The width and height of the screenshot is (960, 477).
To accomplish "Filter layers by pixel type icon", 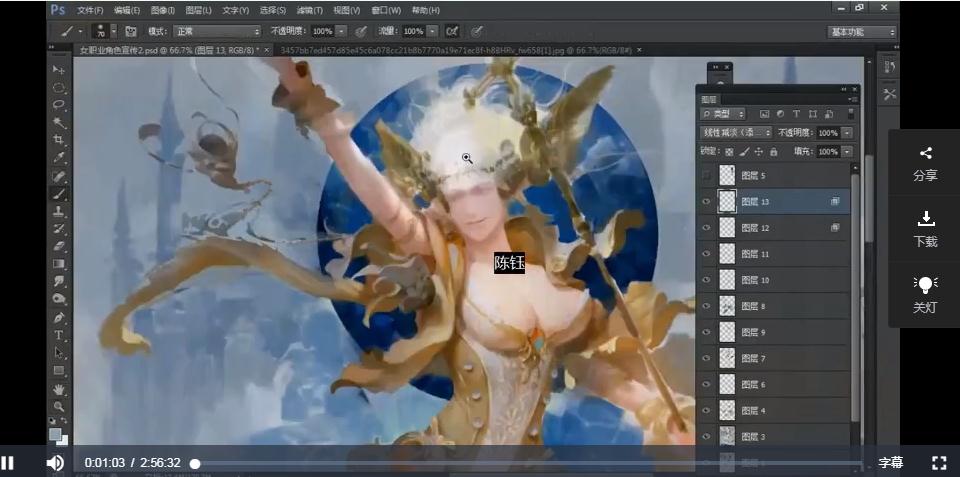I will click(x=764, y=114).
